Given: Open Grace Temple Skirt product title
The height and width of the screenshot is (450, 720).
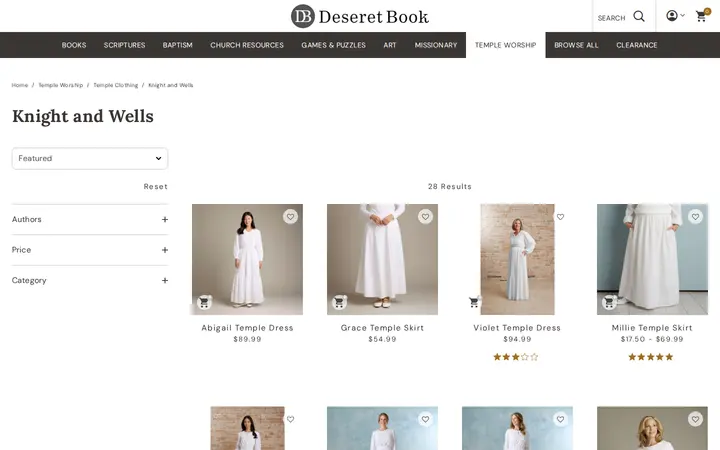Looking at the screenshot, I should point(382,328).
